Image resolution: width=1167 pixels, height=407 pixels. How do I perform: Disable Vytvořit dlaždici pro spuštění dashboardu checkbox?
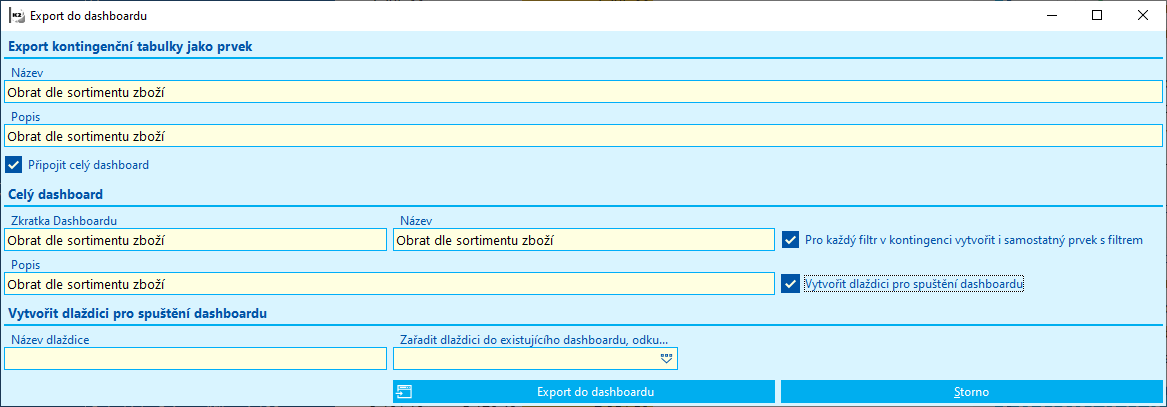[x=791, y=284]
